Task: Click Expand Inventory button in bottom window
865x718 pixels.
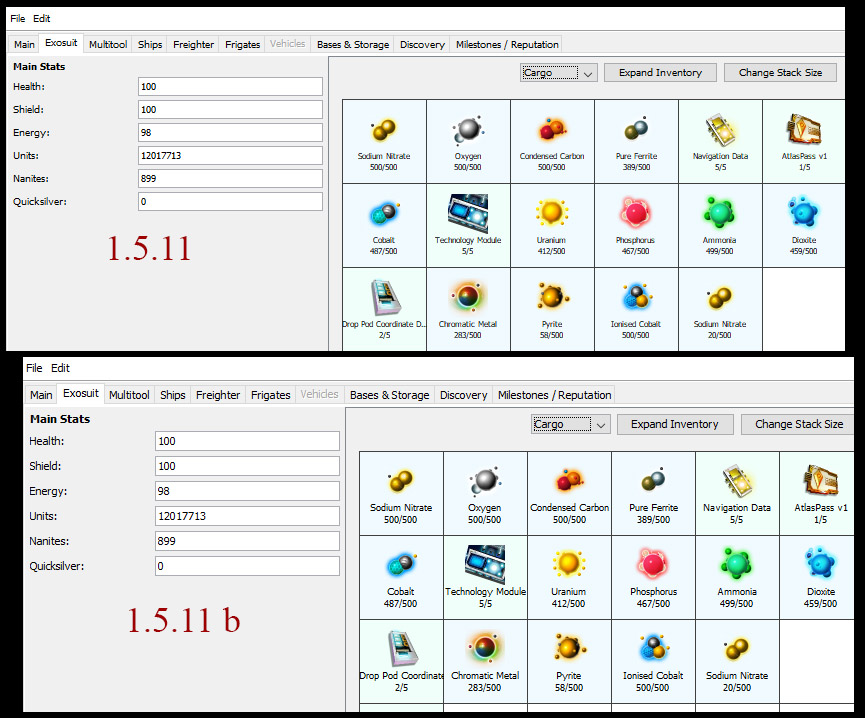Action: pyautogui.click(x=675, y=424)
